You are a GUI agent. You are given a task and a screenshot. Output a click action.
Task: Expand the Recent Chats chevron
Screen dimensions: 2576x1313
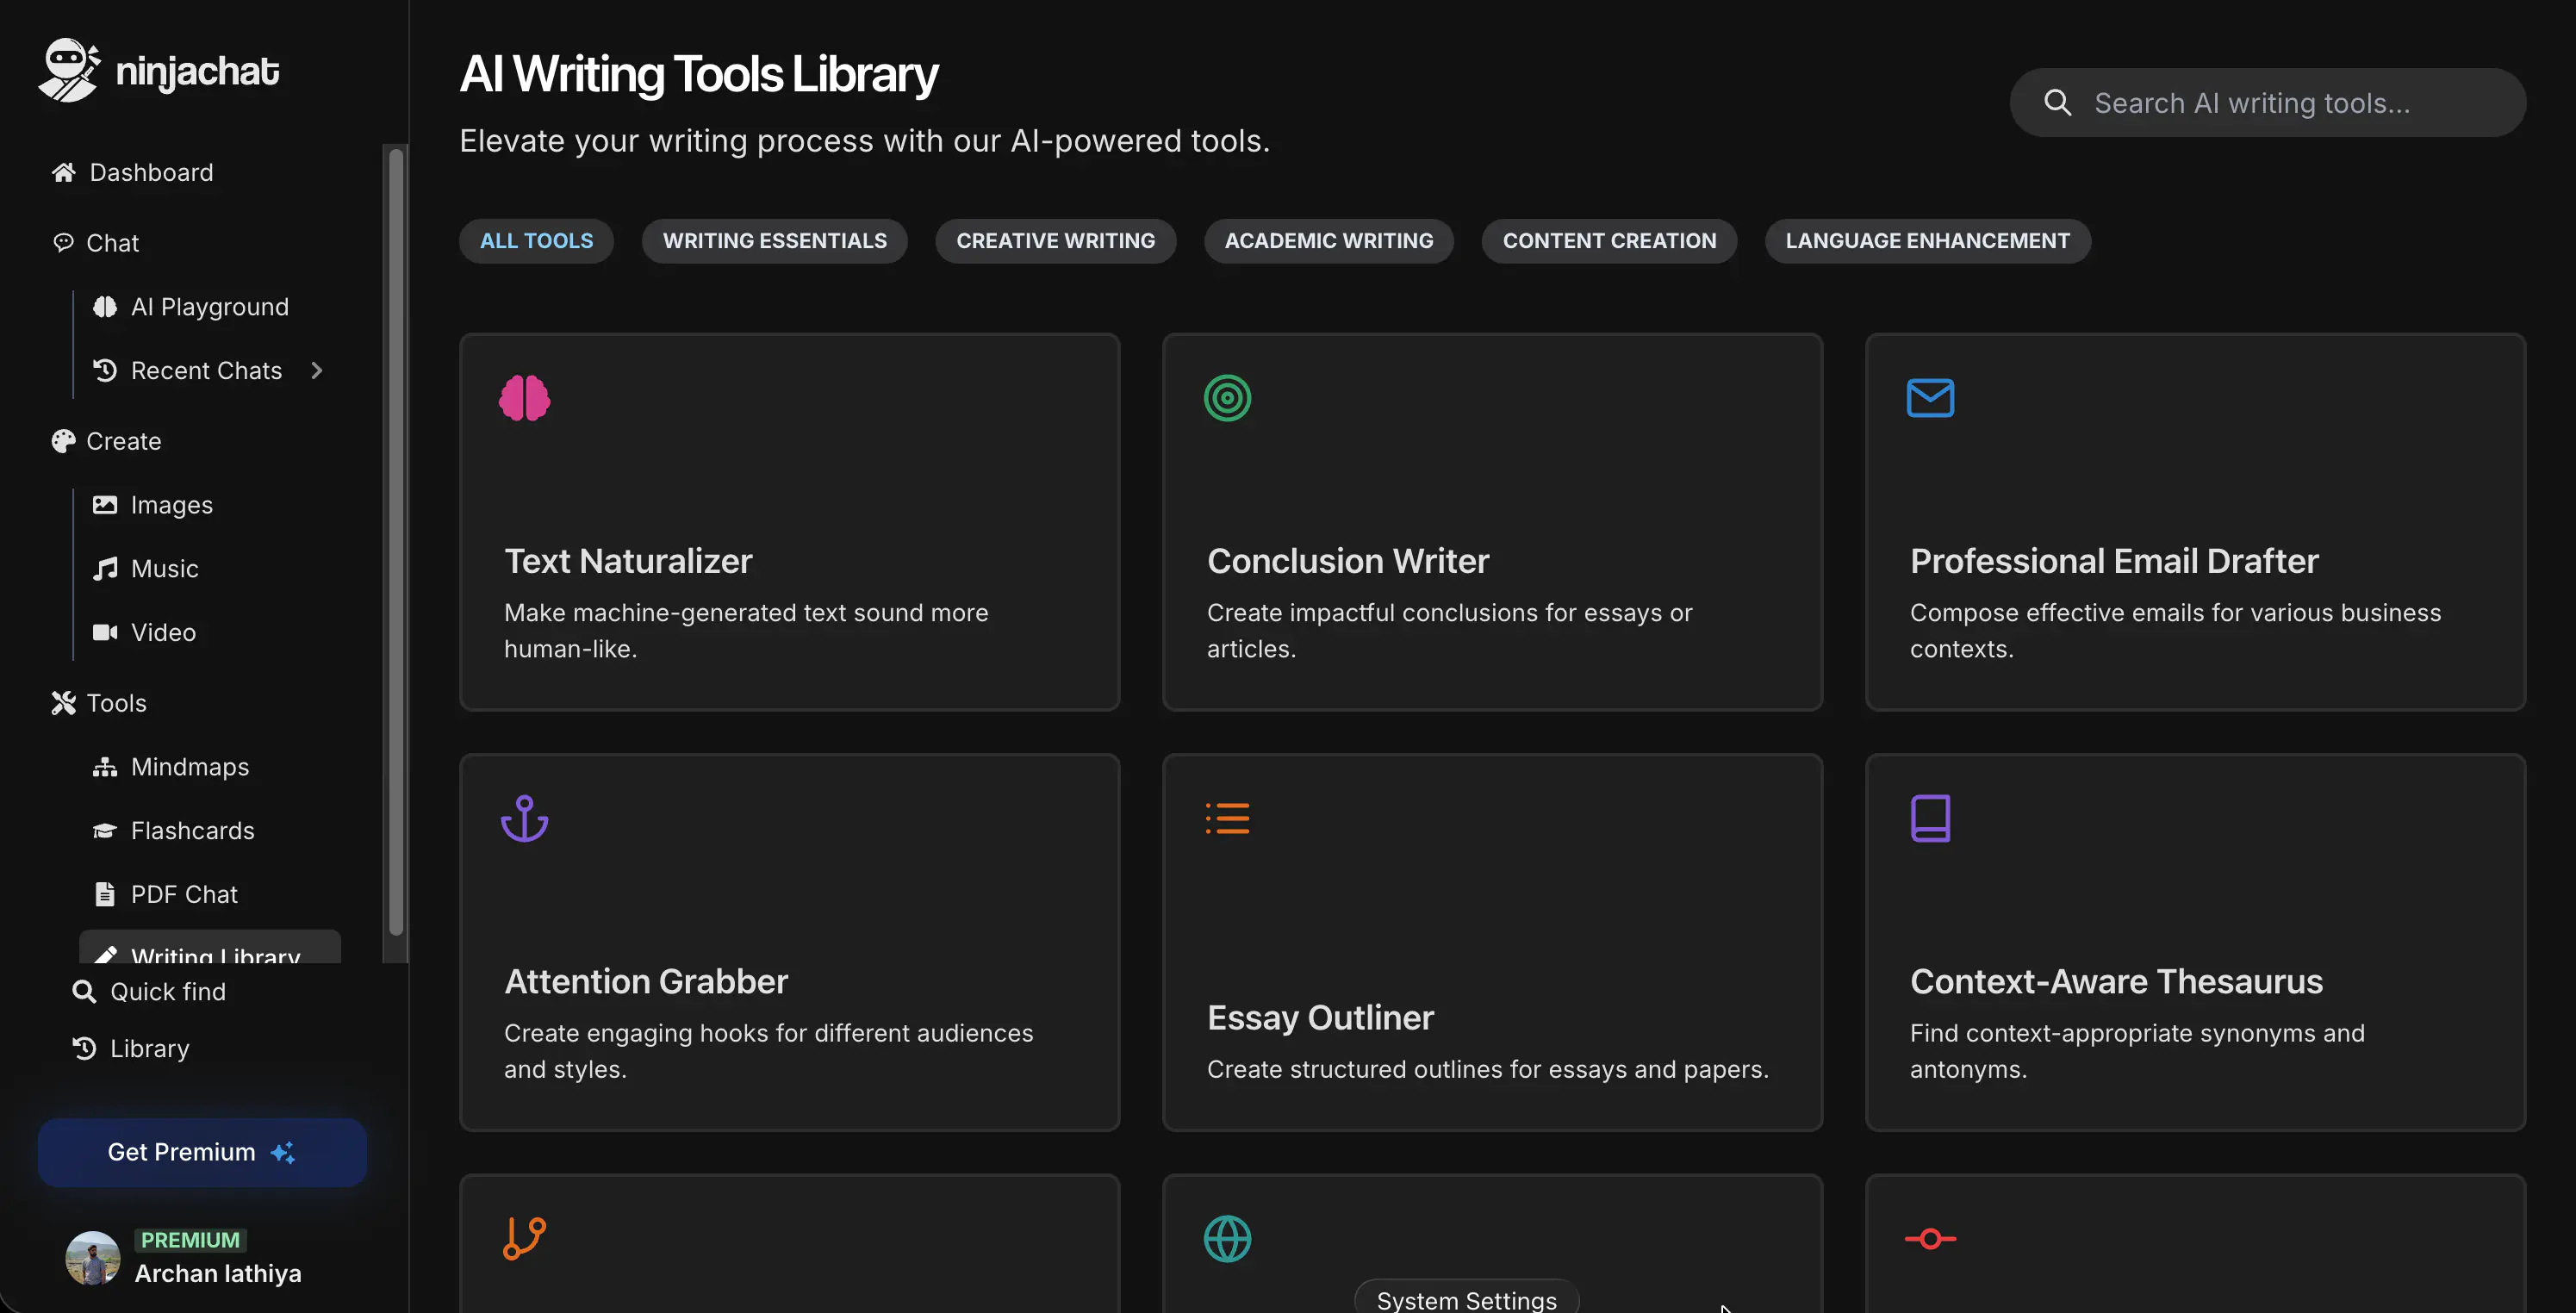point(317,370)
